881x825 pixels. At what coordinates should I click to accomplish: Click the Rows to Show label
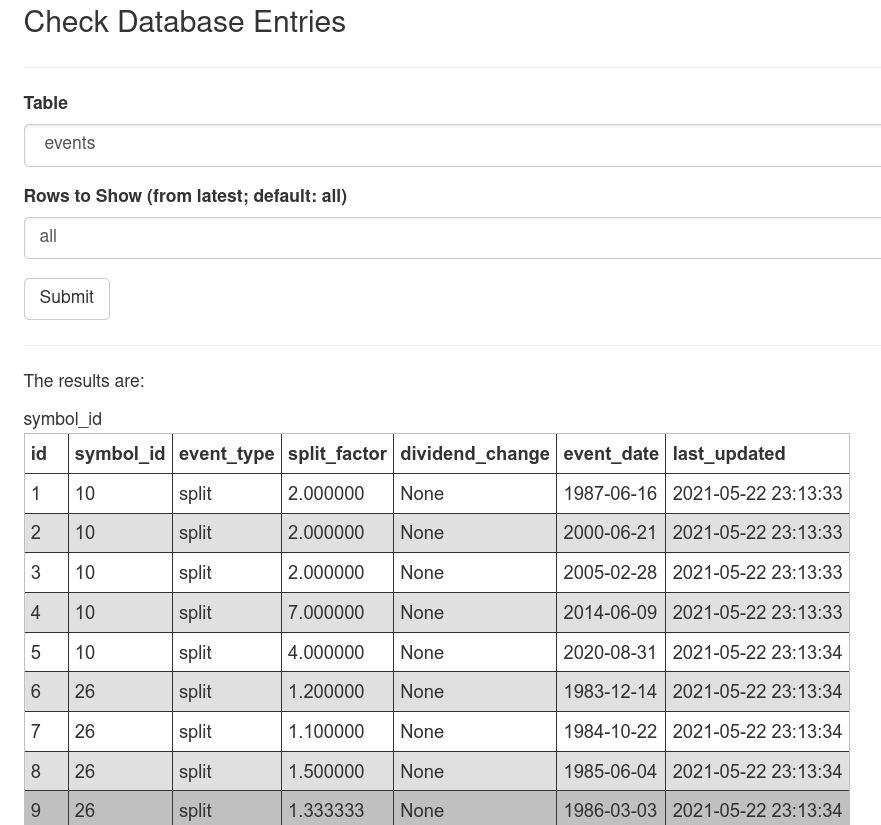185,196
